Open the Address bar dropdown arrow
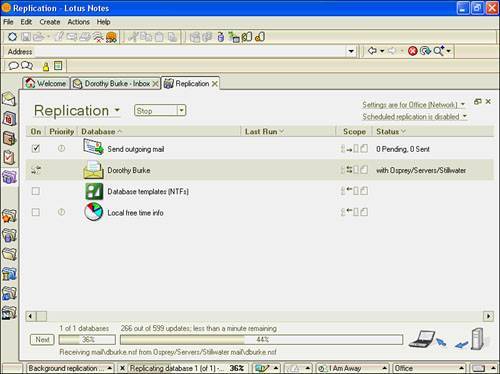The width and height of the screenshot is (500, 374). click(351, 51)
